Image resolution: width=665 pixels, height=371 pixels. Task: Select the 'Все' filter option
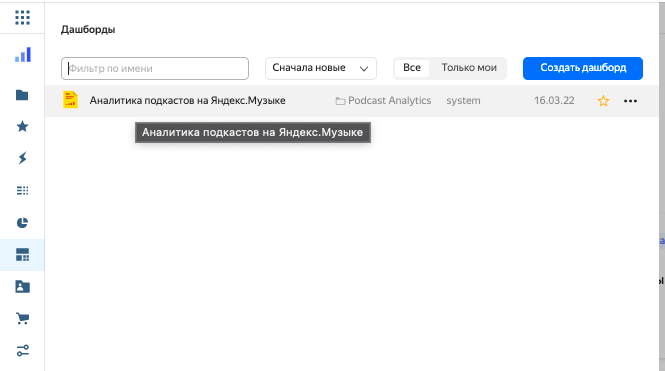pos(411,68)
